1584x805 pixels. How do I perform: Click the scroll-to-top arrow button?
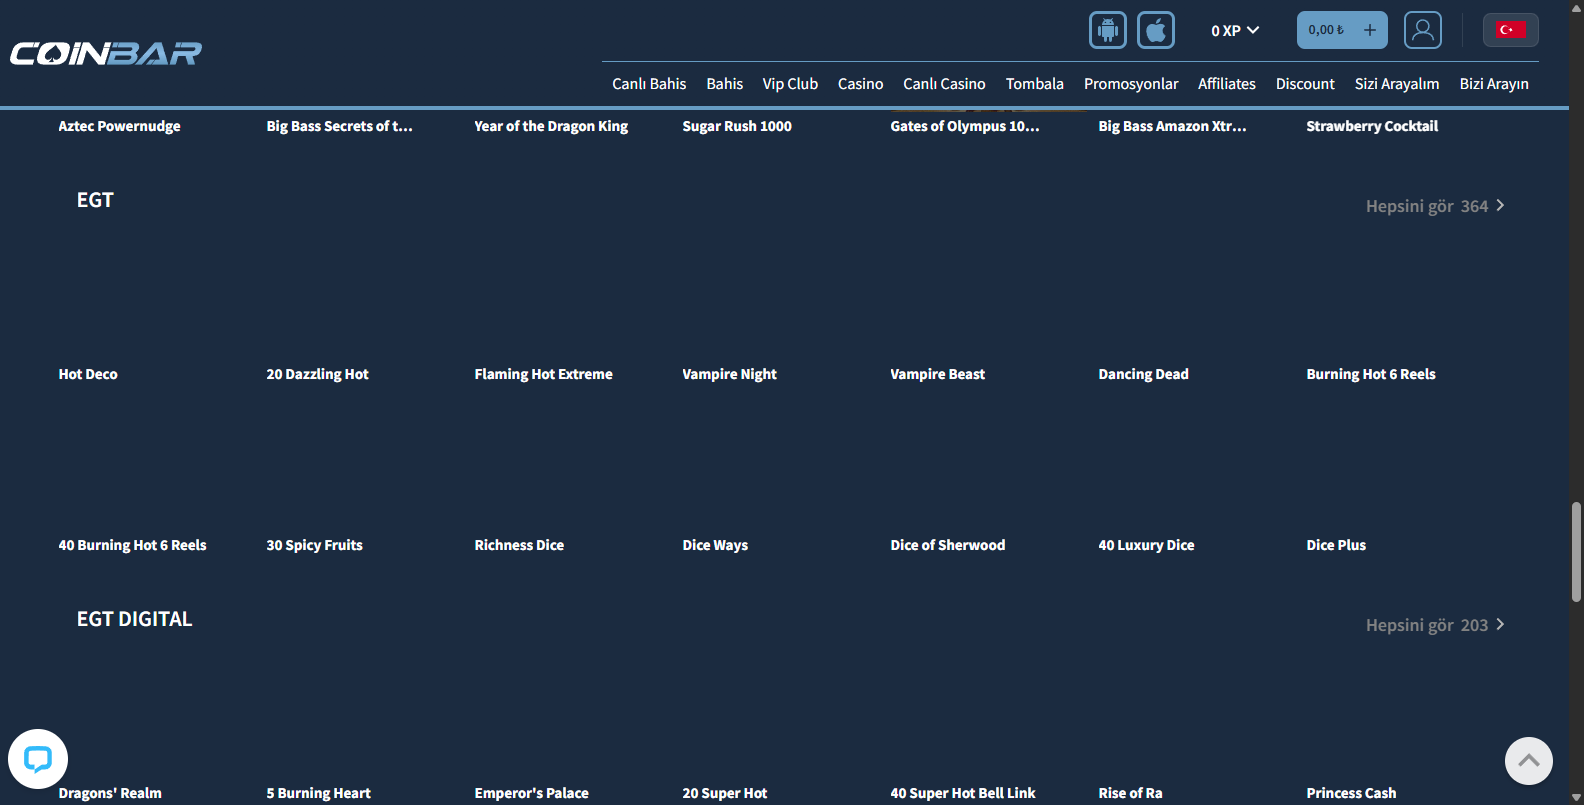1529,761
